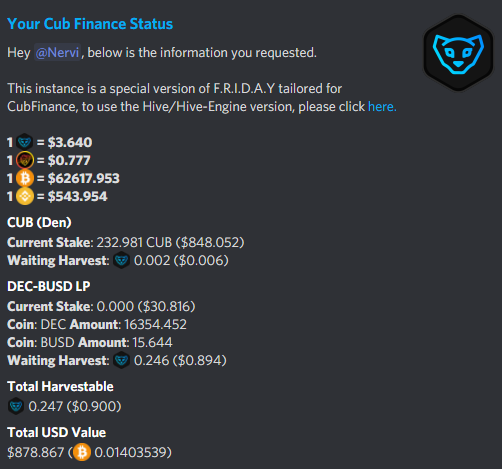Click the 232.981 CUB current stake value
The image size is (502, 469).
(134, 242)
